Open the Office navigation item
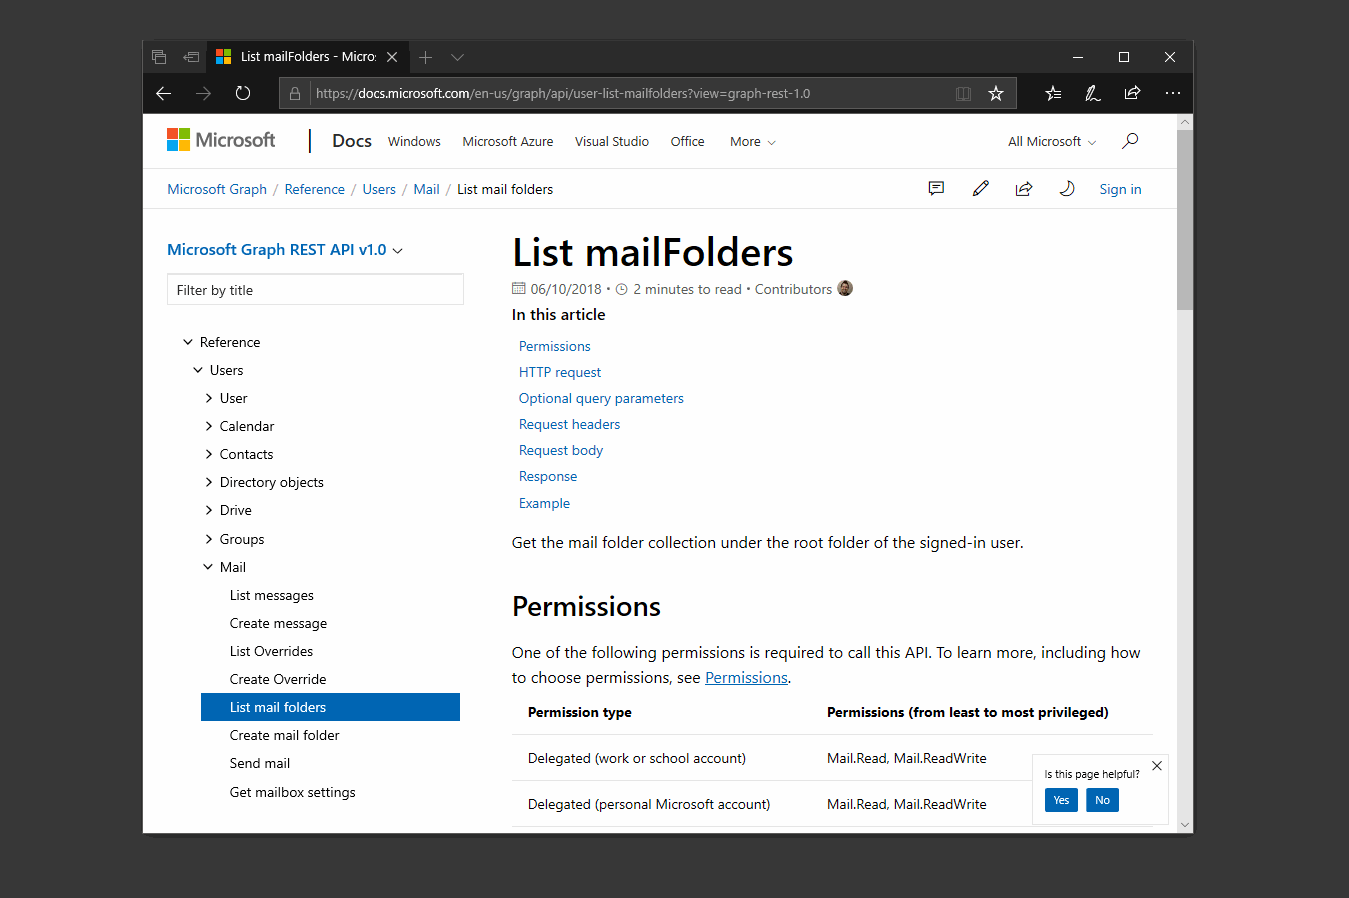 pyautogui.click(x=687, y=142)
